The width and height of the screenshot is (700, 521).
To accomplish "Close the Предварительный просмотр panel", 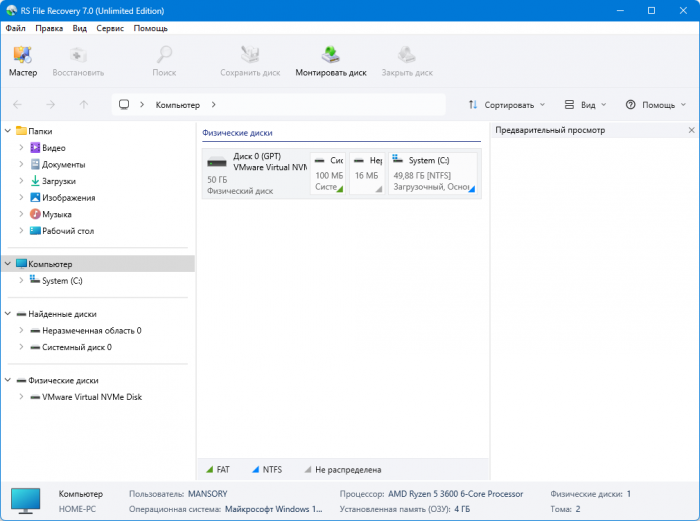I will [x=691, y=131].
